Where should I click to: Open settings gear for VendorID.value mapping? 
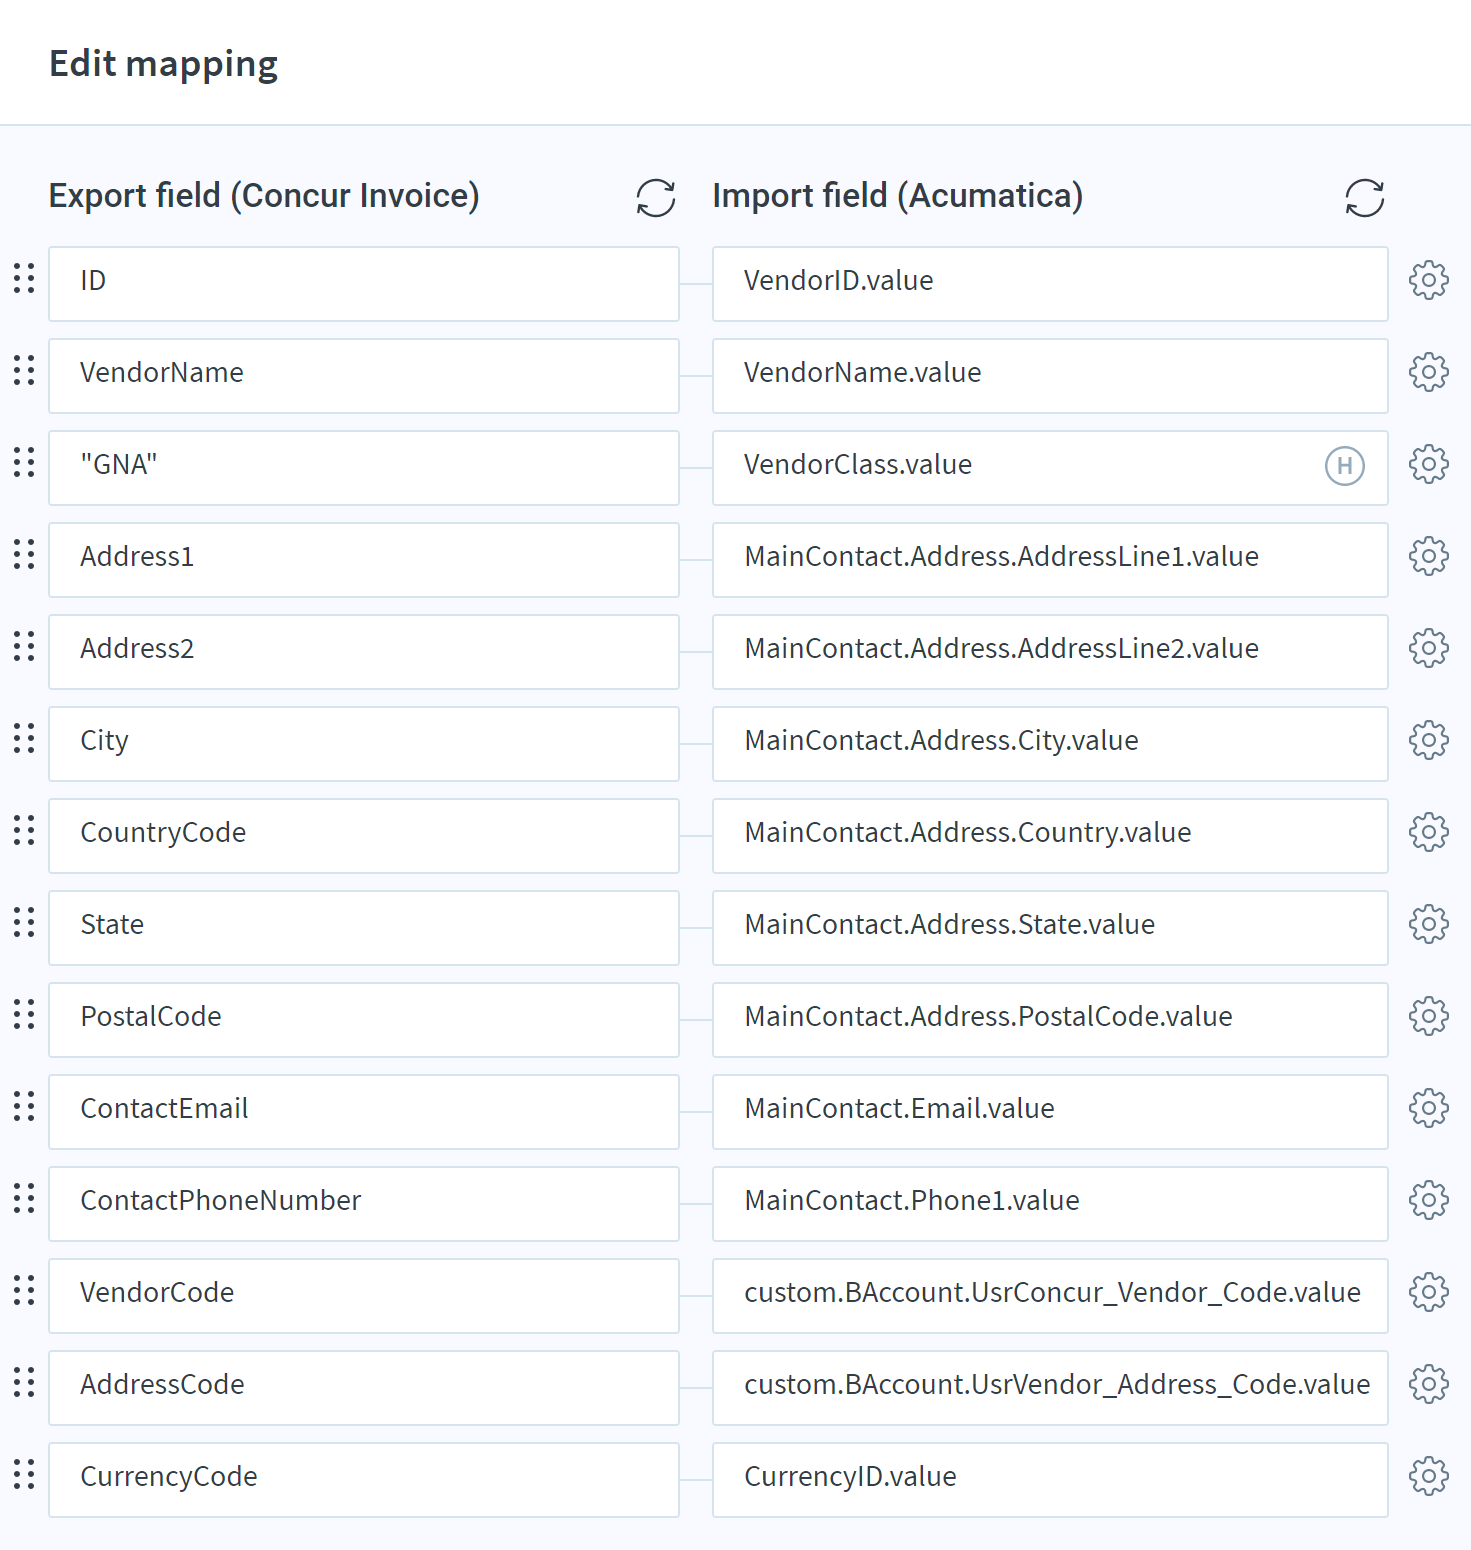coord(1429,280)
